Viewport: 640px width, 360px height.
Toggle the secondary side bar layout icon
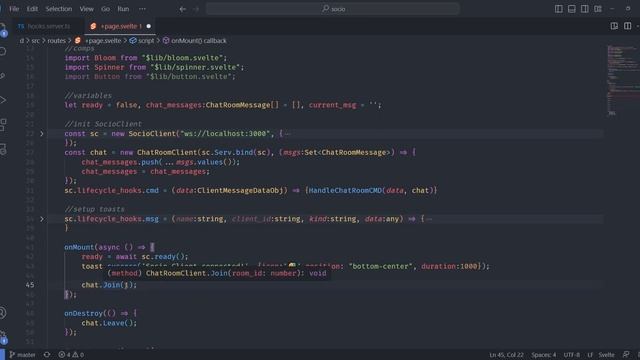click(585, 9)
